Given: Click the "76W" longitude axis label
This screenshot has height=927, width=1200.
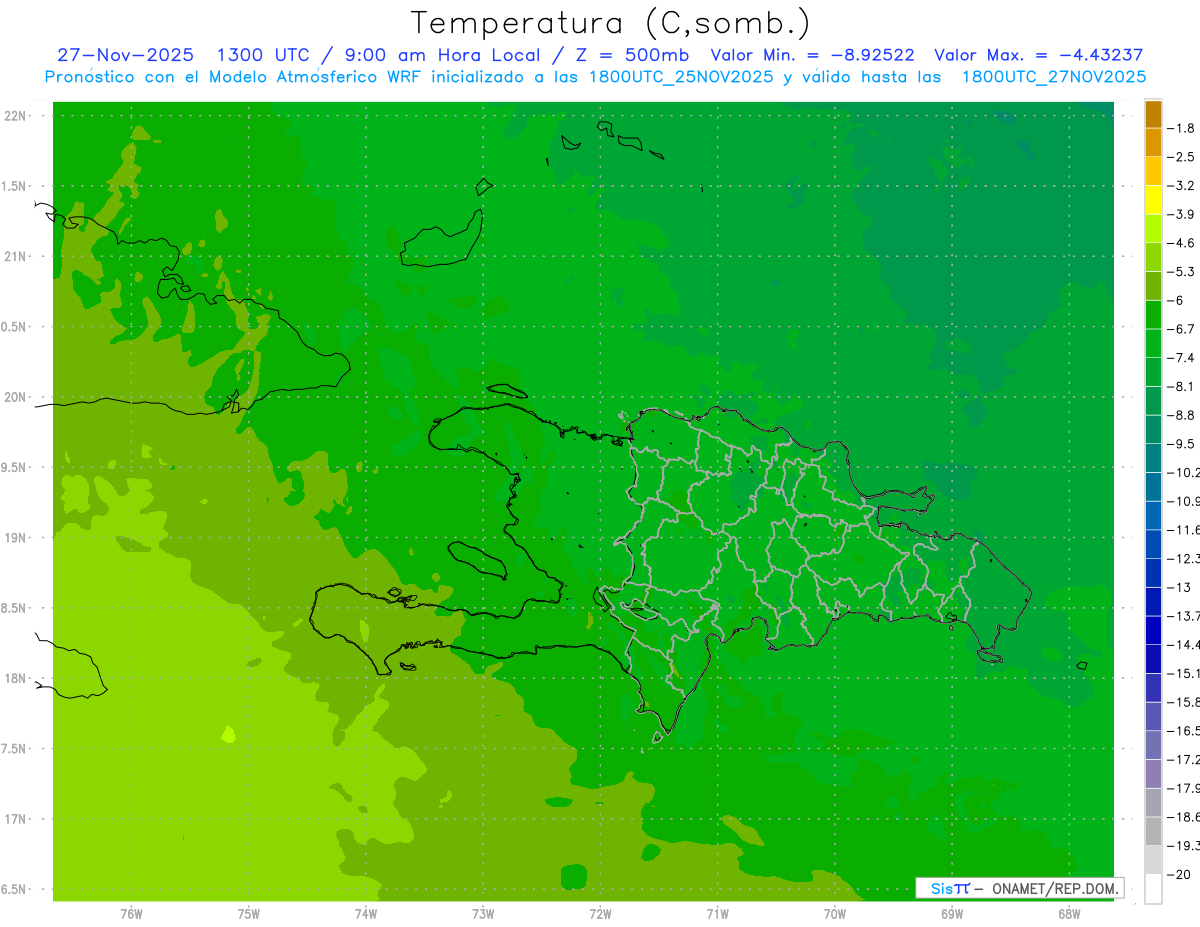Looking at the screenshot, I should pos(131,914).
